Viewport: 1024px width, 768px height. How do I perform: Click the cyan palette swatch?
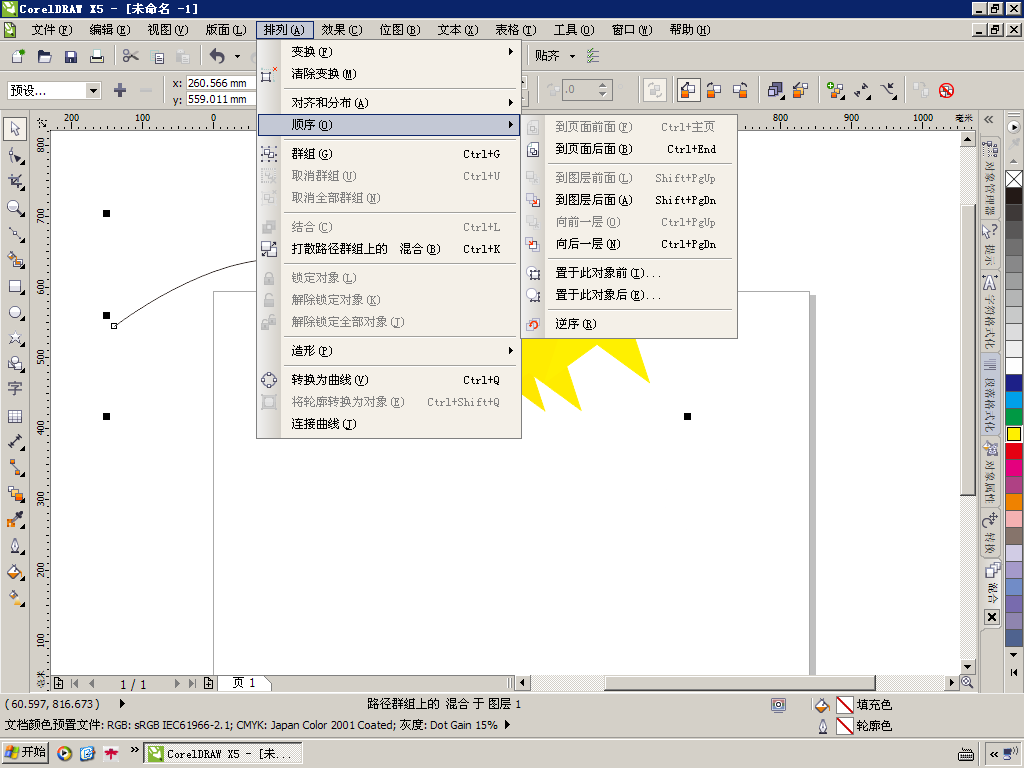tap(1014, 400)
